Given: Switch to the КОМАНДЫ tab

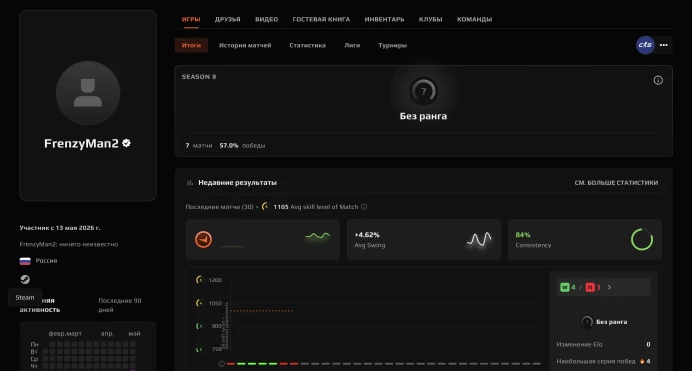Looking at the screenshot, I should click(474, 19).
